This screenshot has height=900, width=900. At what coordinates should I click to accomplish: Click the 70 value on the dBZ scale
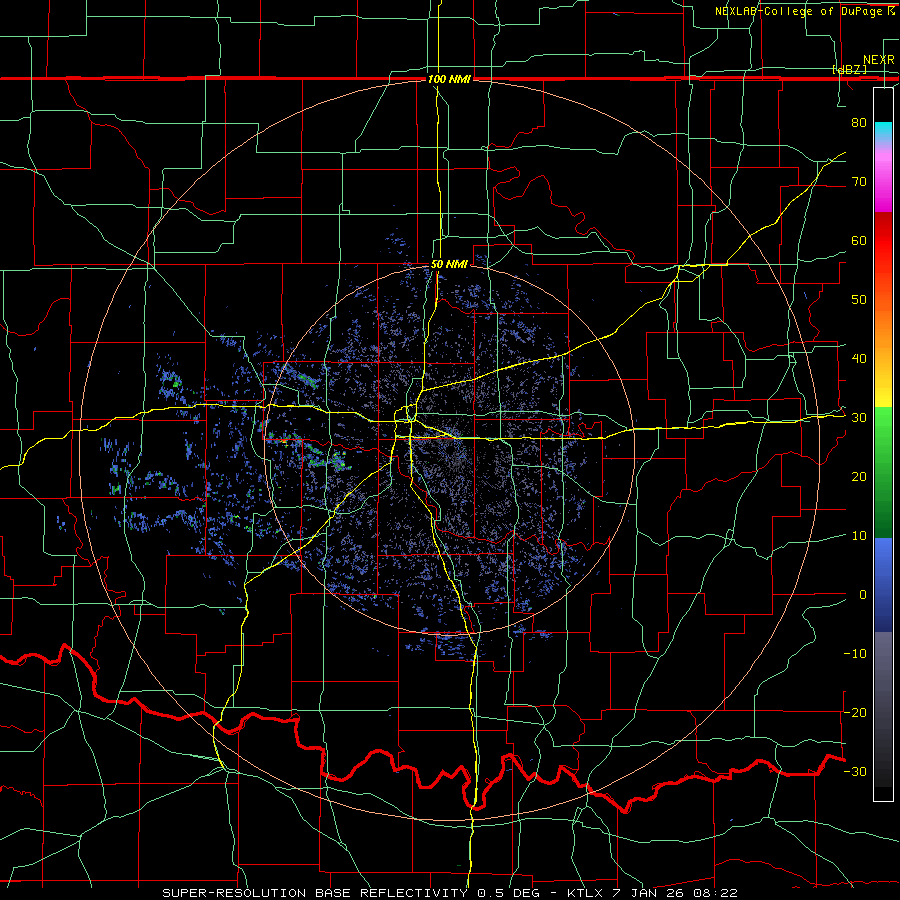pos(859,181)
